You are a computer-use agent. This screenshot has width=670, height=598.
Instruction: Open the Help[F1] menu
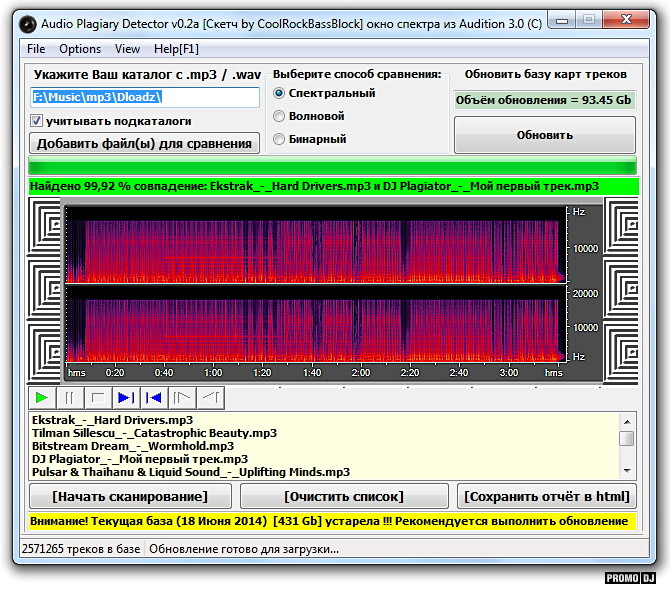pos(176,49)
